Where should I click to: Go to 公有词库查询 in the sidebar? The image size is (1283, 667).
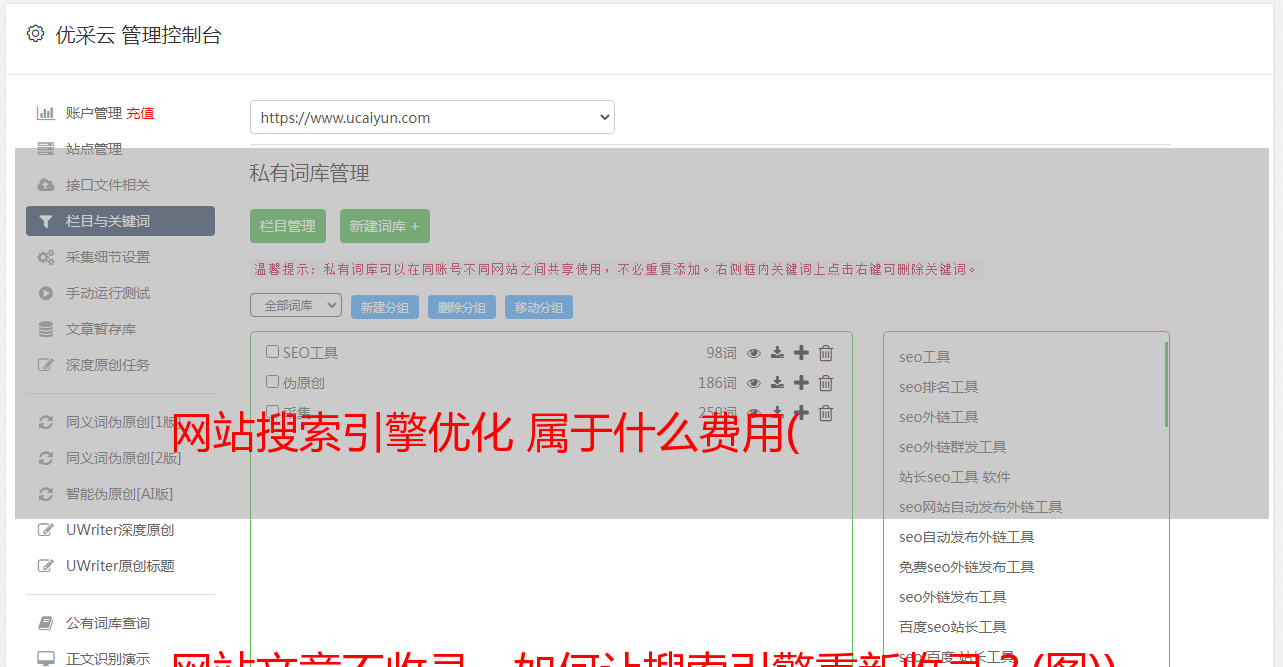click(x=108, y=623)
